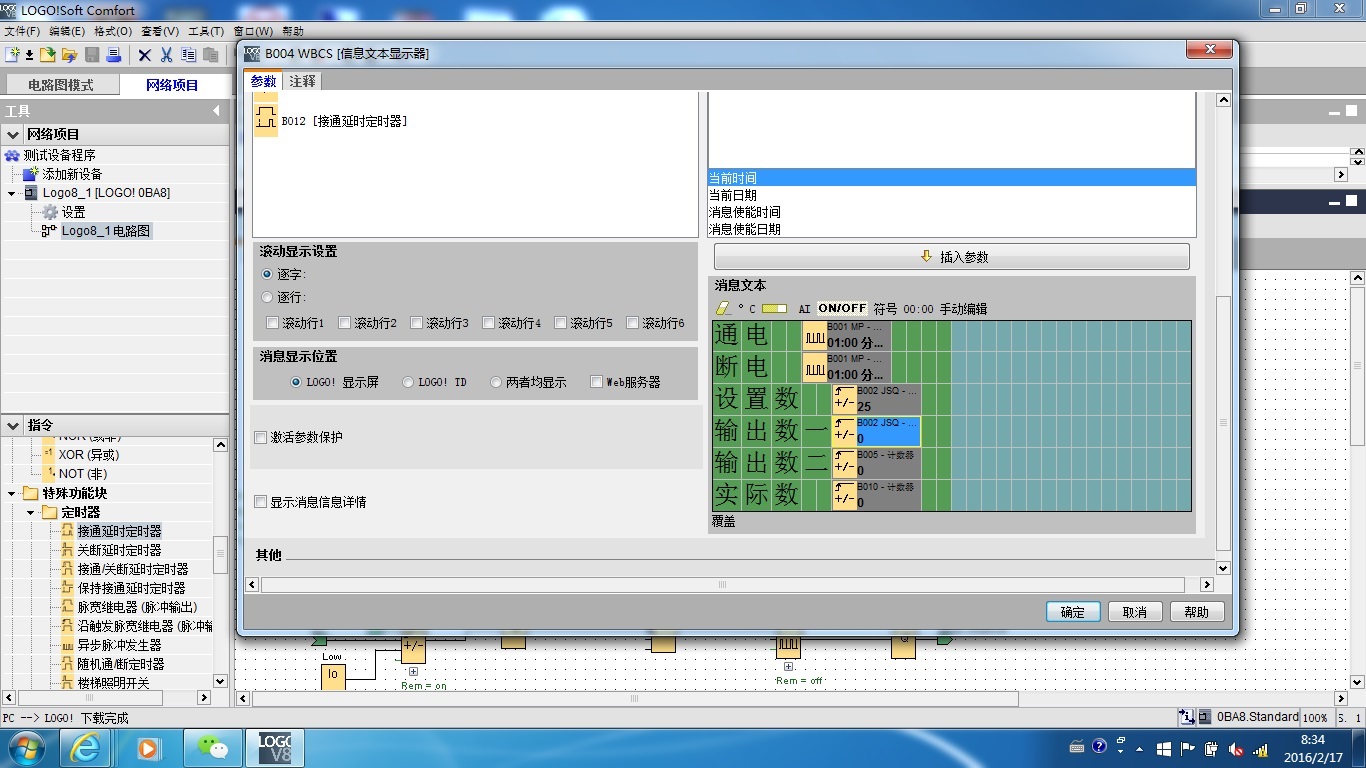Collapse the 特殊功能块 folder node
This screenshot has height=768, width=1366.
coord(12,493)
